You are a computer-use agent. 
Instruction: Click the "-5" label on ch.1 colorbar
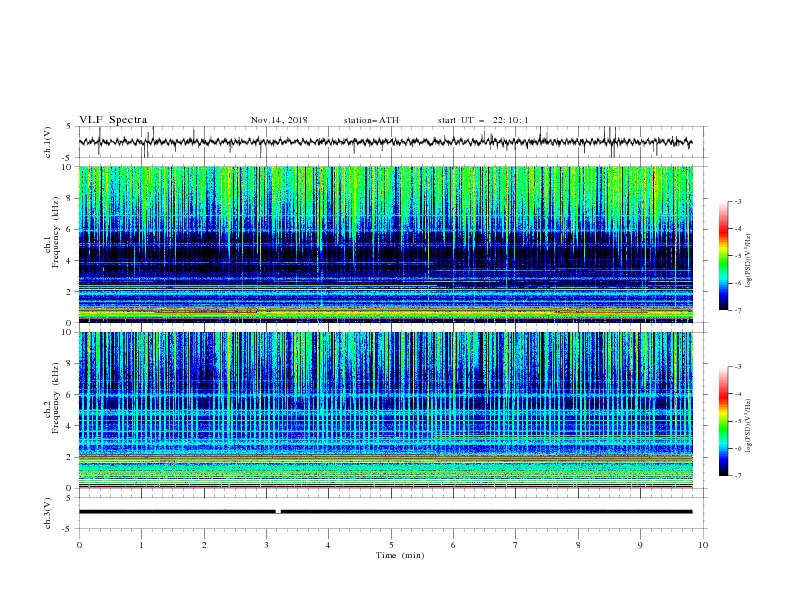pyautogui.click(x=738, y=256)
